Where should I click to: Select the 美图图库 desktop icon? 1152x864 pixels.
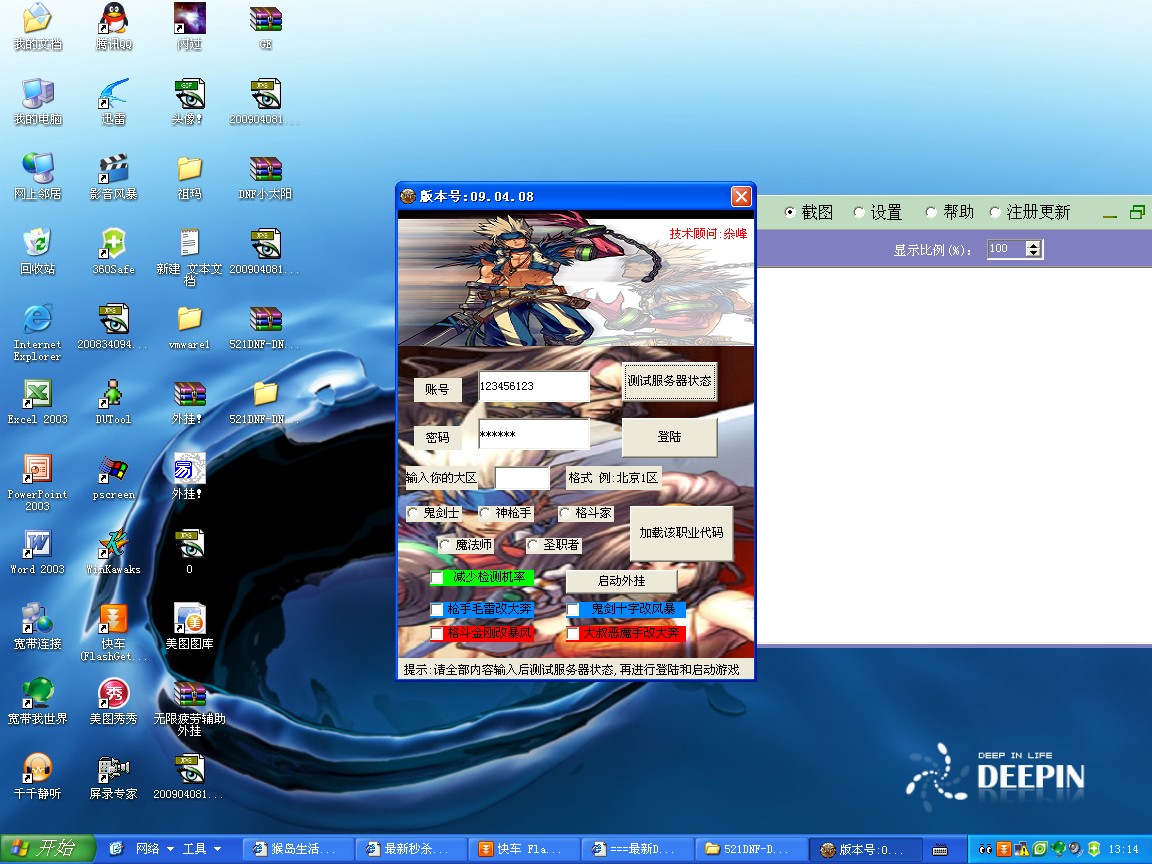(x=189, y=626)
